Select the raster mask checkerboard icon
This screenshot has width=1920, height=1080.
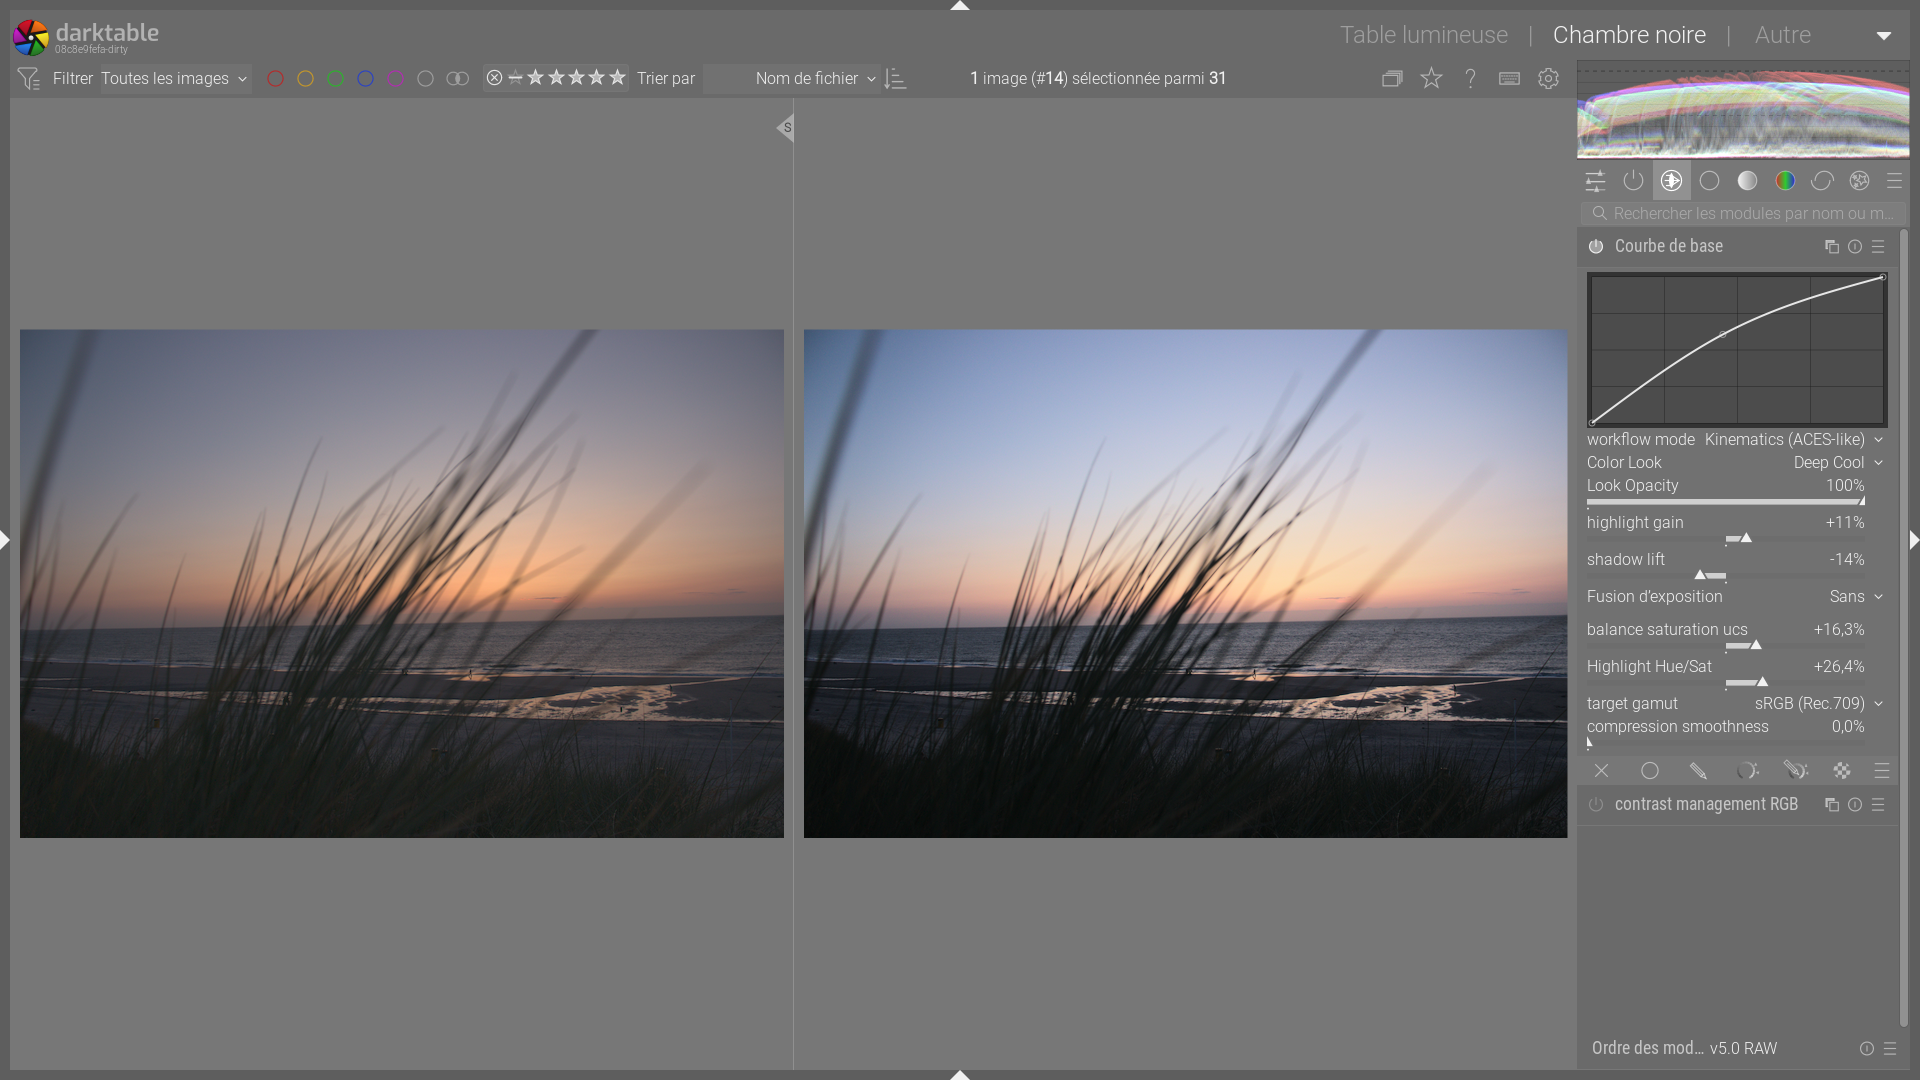click(1841, 771)
